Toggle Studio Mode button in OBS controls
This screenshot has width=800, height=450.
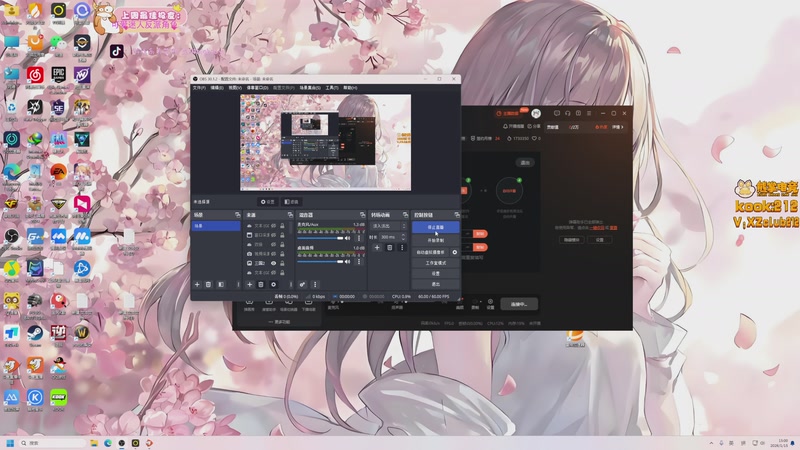(x=435, y=263)
